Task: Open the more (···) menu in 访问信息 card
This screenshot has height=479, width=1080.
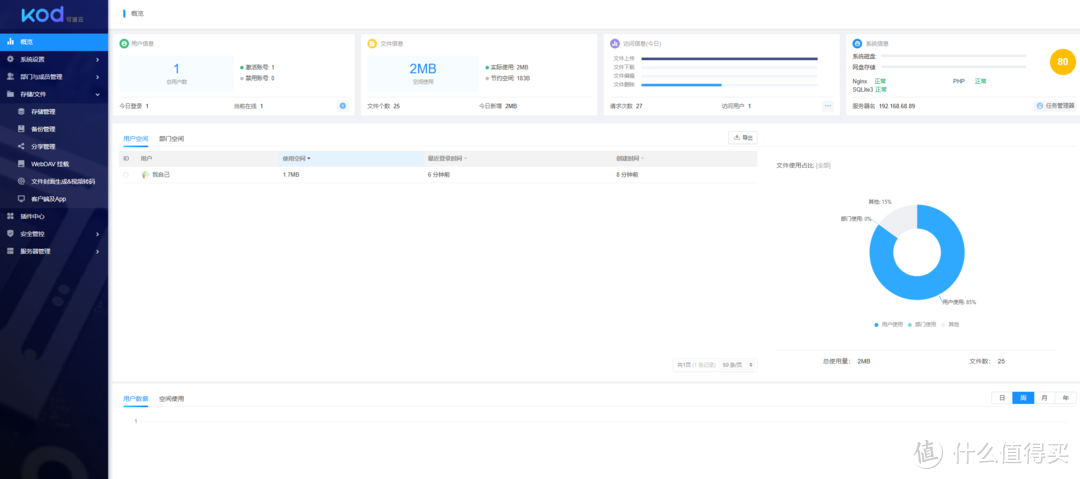Action: (x=827, y=105)
